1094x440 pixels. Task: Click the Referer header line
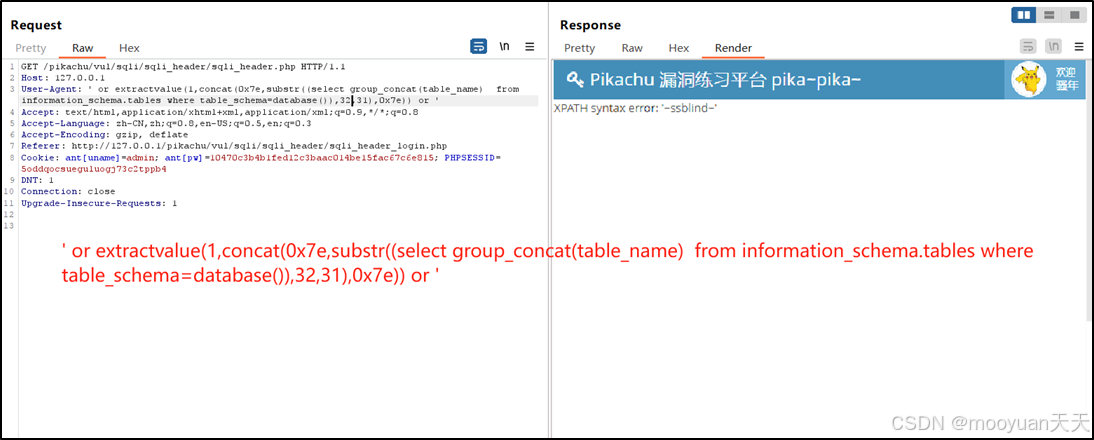[x=234, y=146]
